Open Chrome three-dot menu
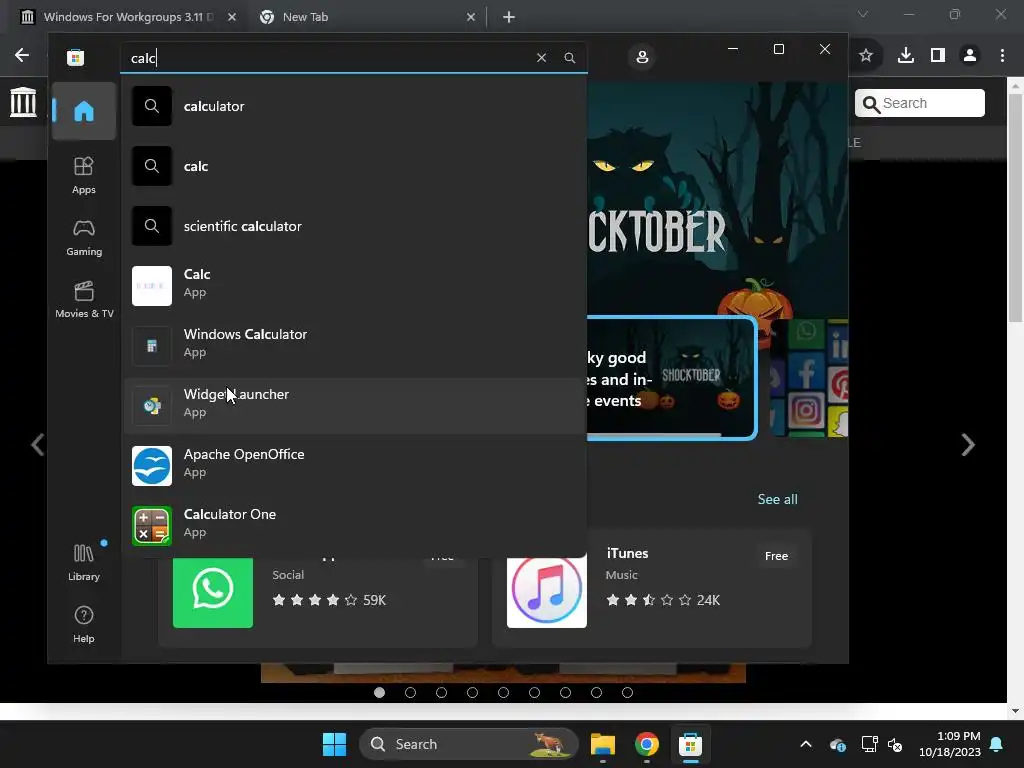Viewport: 1024px width, 768px height. click(1002, 56)
